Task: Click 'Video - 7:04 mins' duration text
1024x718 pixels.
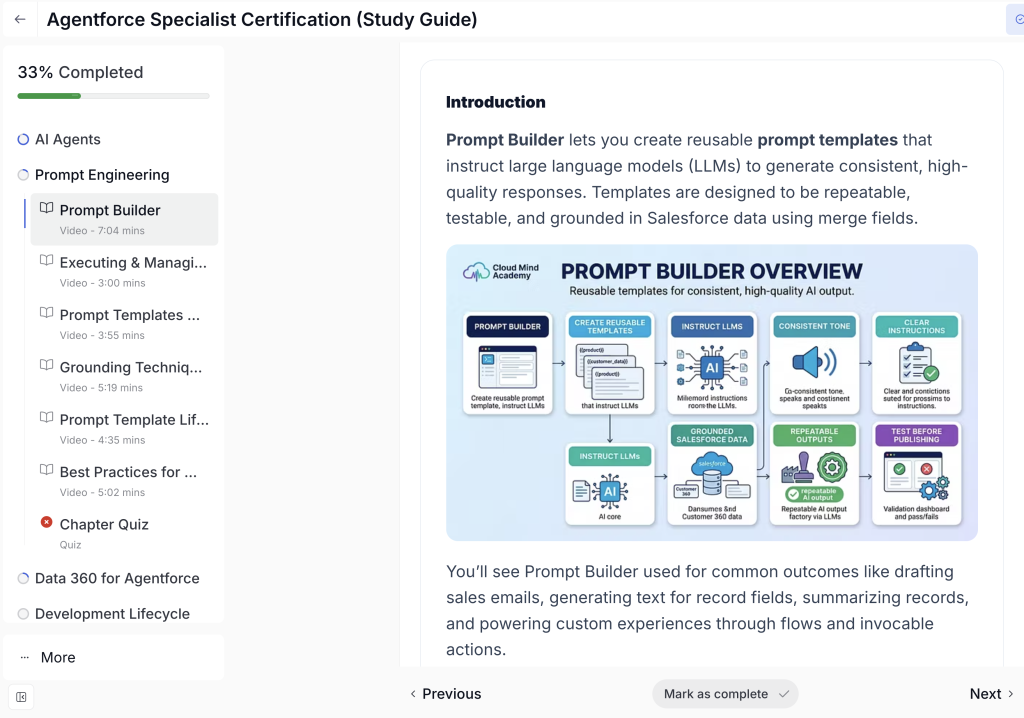Action: (x=102, y=231)
